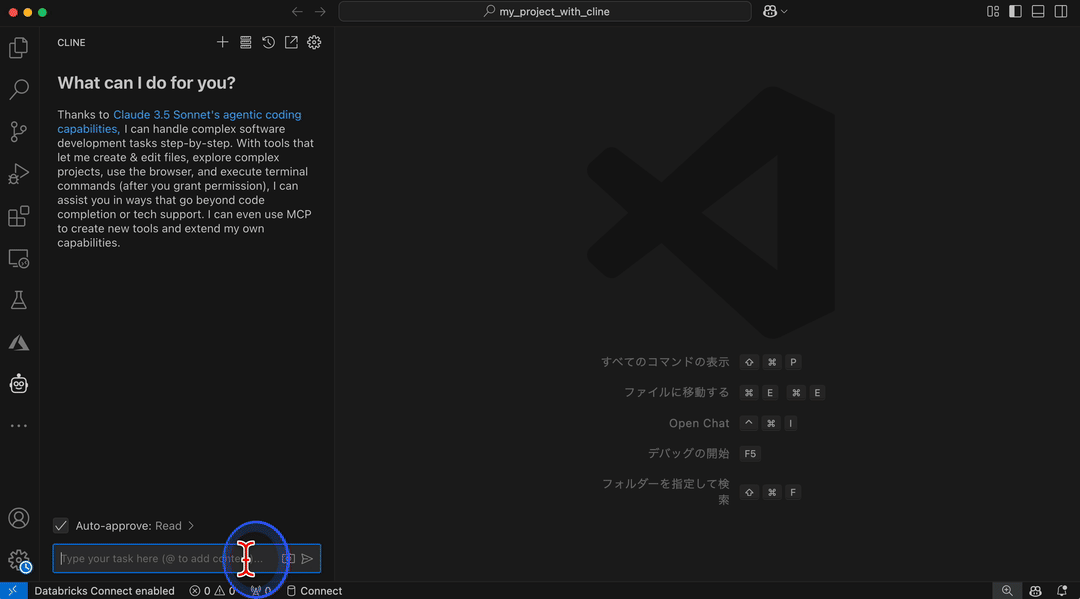Select the Source Control icon
The image size is (1080, 599).
(x=18, y=131)
